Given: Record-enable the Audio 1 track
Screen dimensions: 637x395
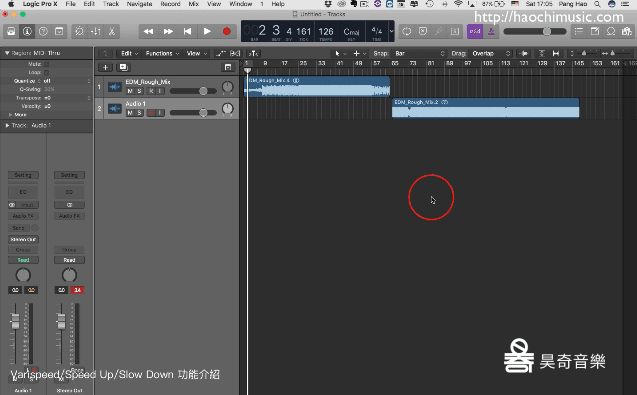Looking at the screenshot, I should tap(151, 113).
